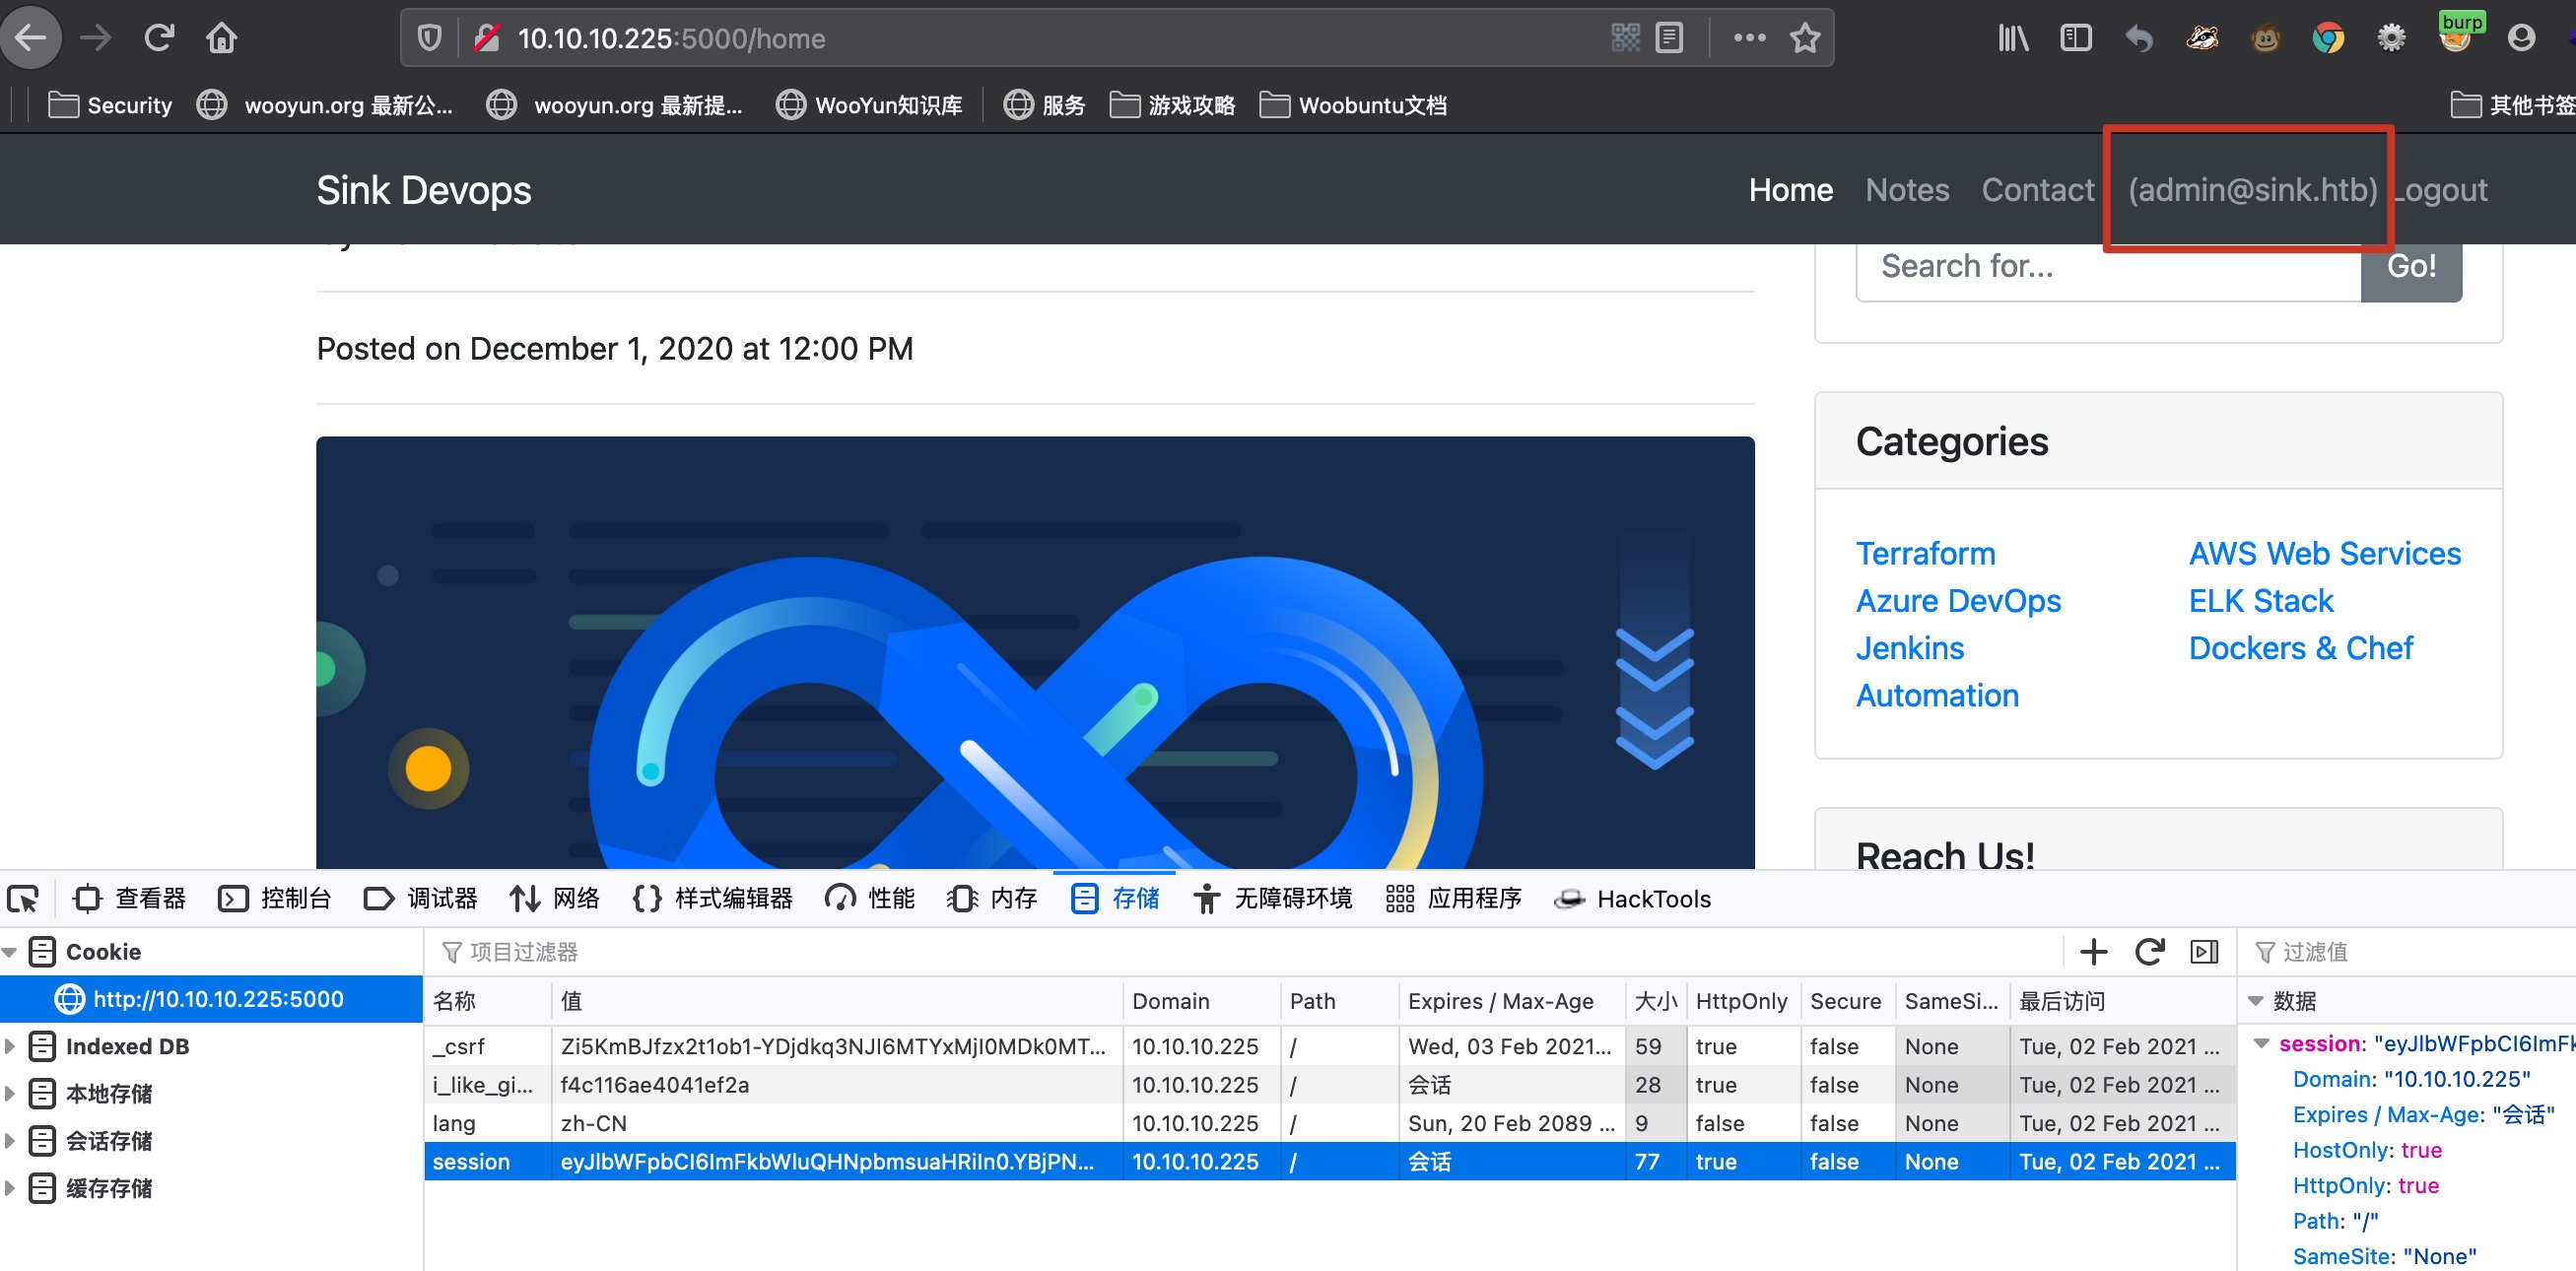Image resolution: width=2576 pixels, height=1271 pixels.
Task: Bookmark this page with star icon
Action: pyautogui.click(x=1804, y=38)
